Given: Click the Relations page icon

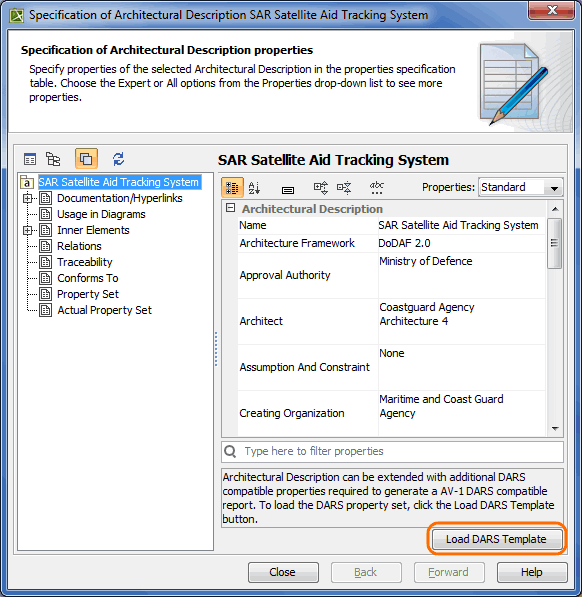Looking at the screenshot, I should (x=46, y=246).
